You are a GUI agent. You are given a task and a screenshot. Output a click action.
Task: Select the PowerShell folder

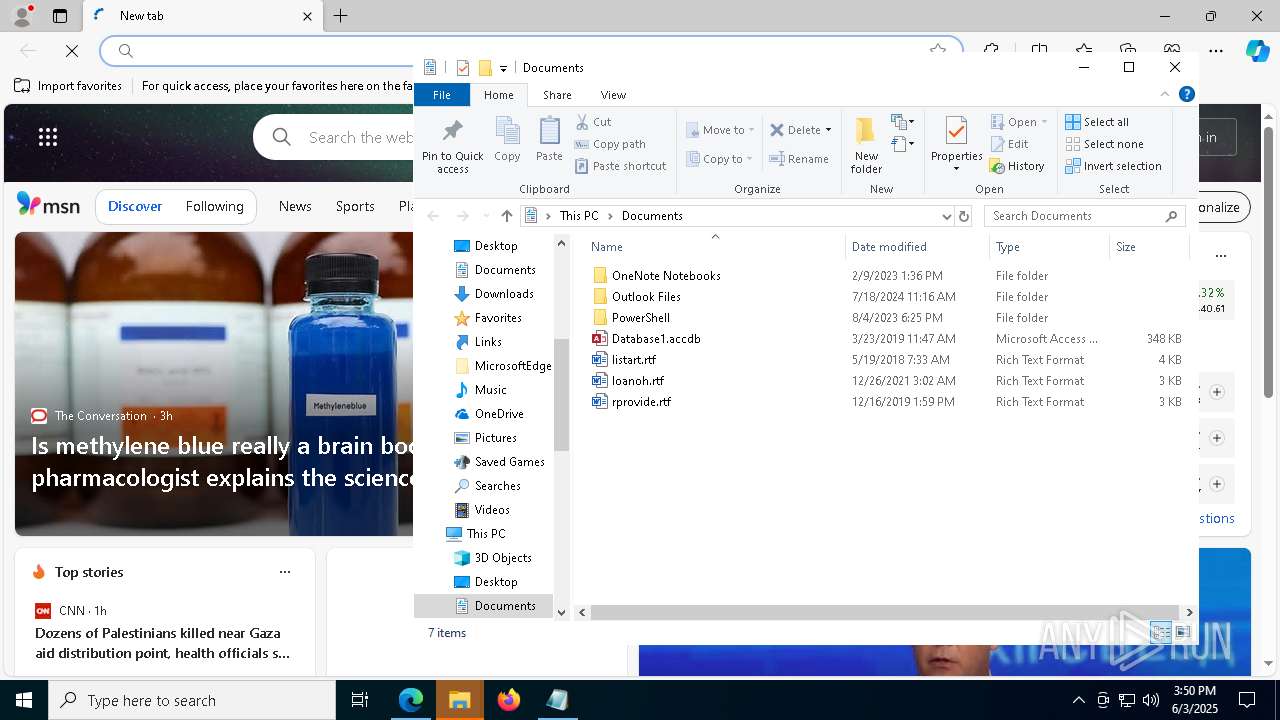(x=641, y=318)
